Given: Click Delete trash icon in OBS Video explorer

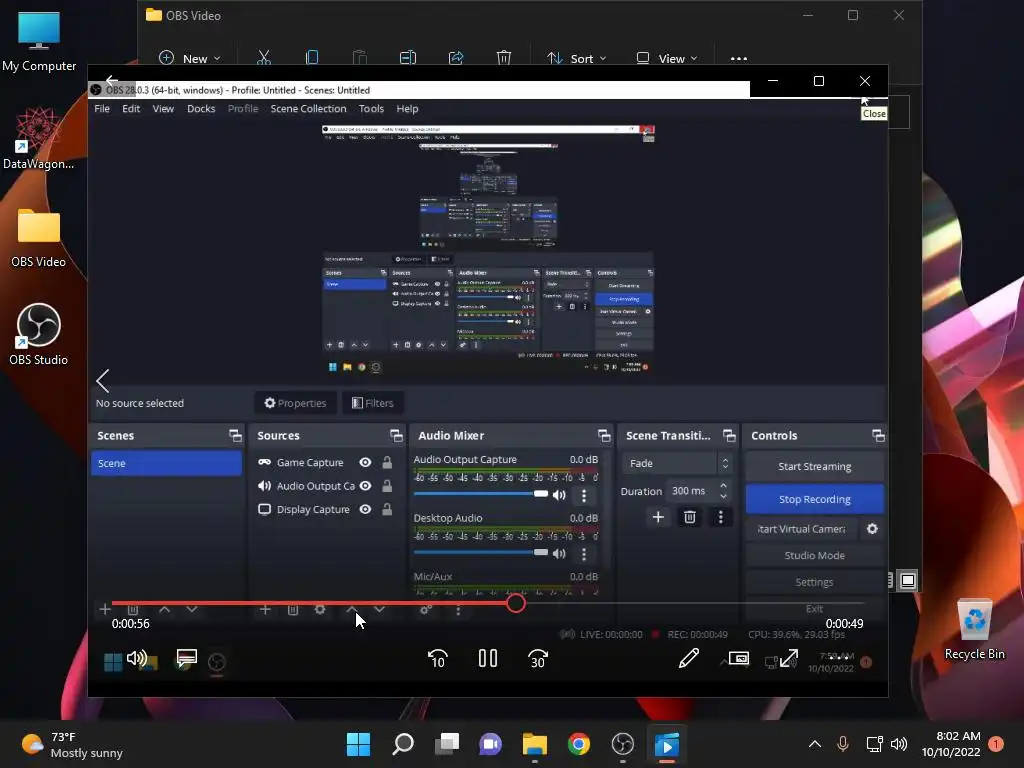Looking at the screenshot, I should 504,58.
